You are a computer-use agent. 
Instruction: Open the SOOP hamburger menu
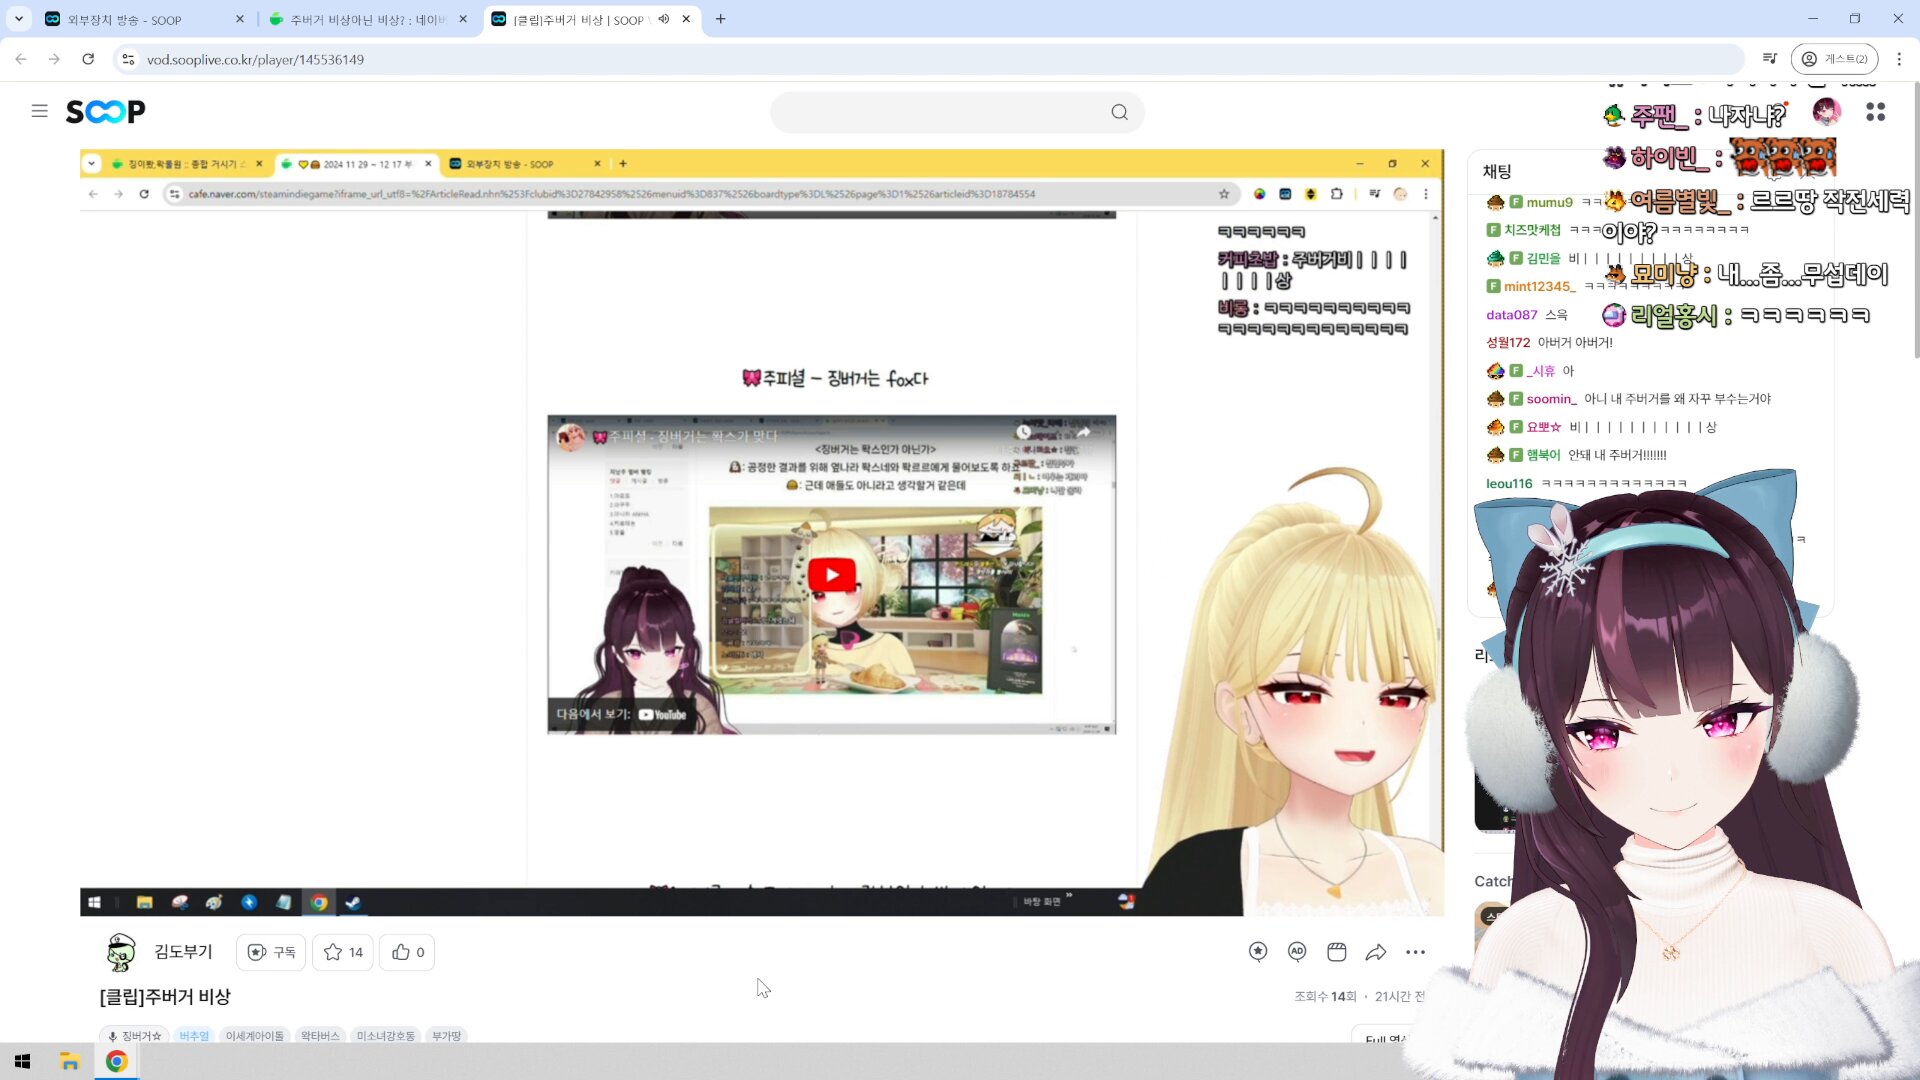(x=39, y=111)
